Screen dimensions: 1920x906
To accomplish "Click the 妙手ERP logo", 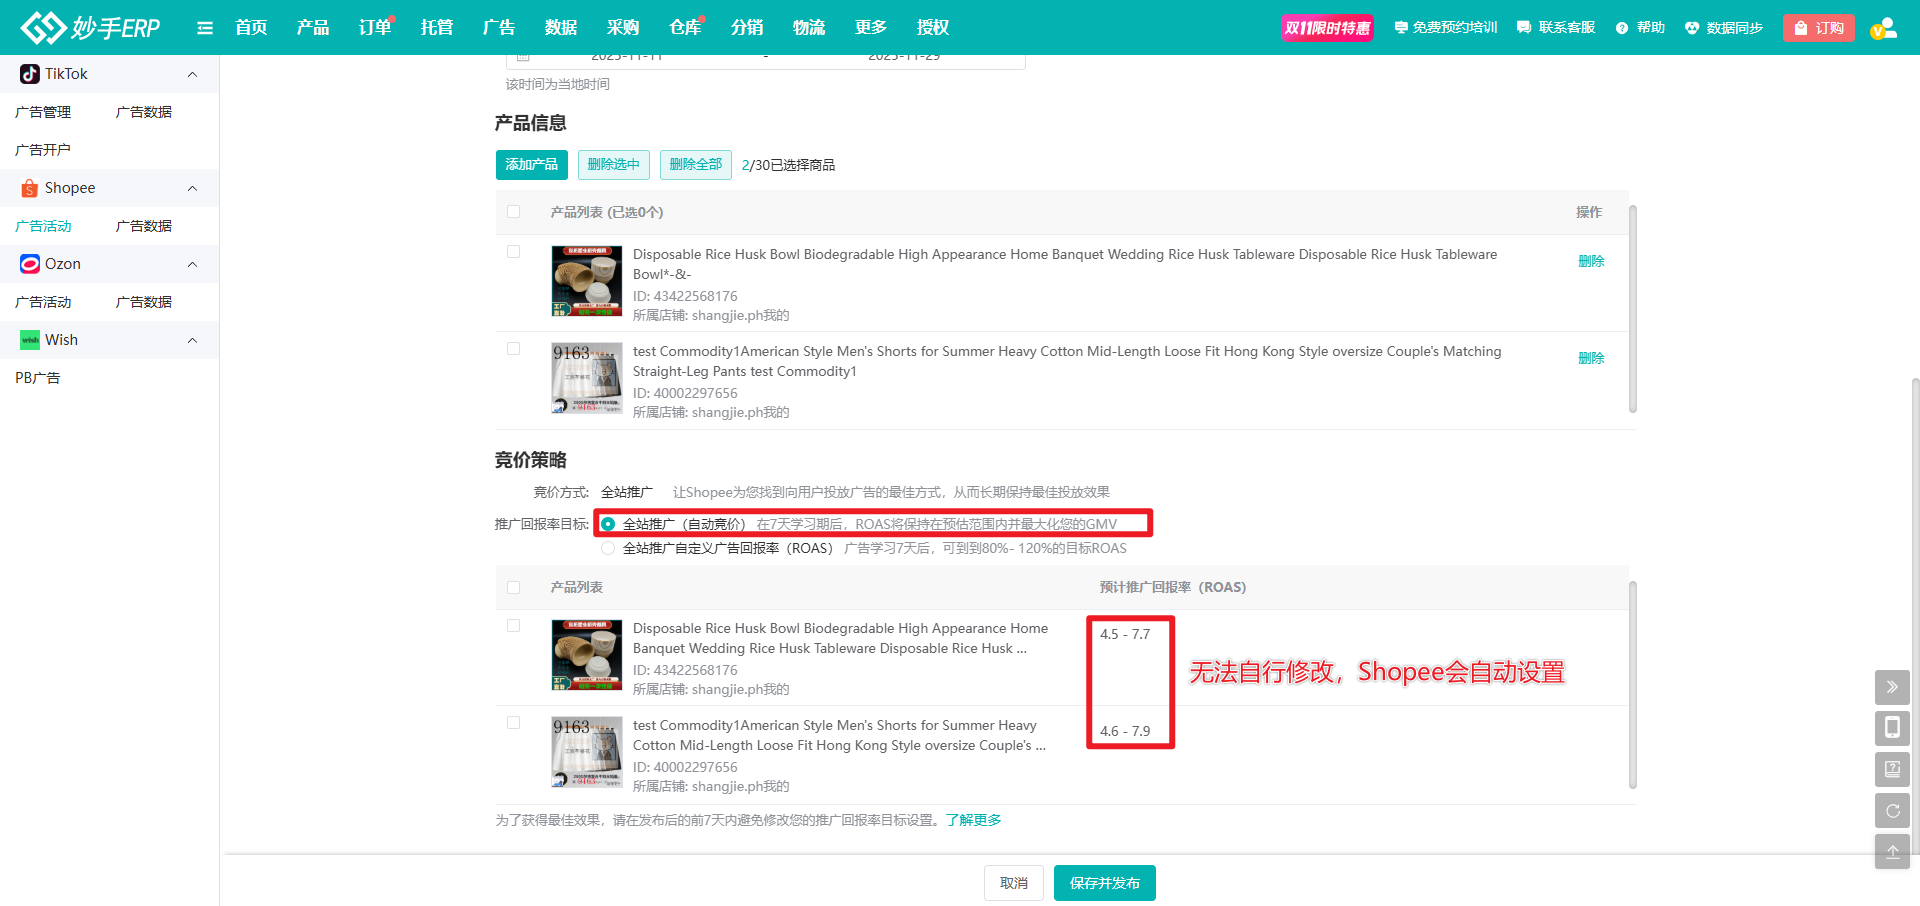I will click(x=90, y=27).
